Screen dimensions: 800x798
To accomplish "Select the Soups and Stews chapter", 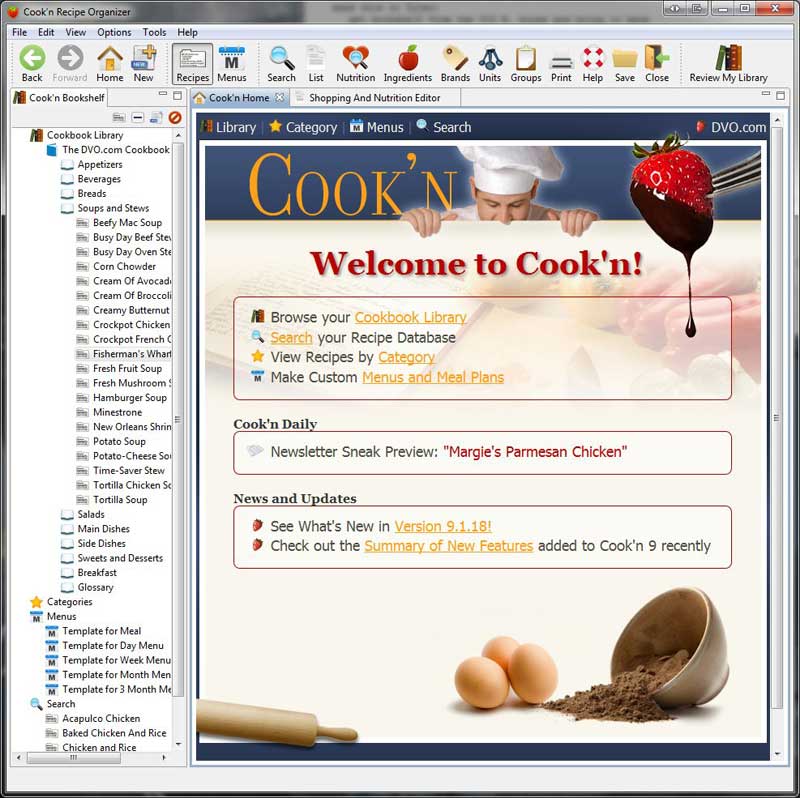I will 113,208.
